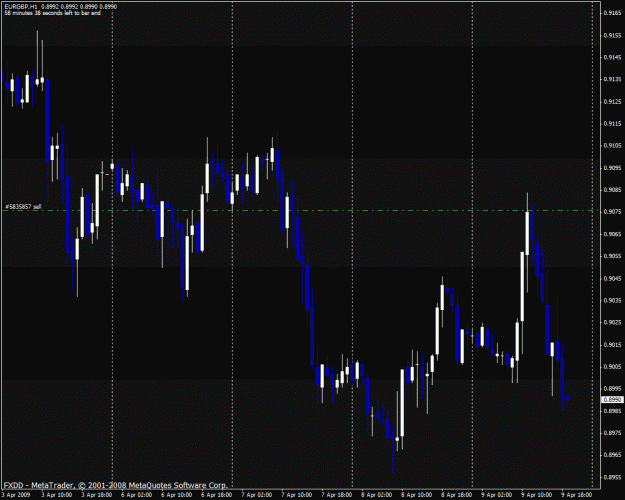Screen dimensions: 625x500
Task: Click the '7 Apr 18:00' time axis label
Action: (337, 495)
